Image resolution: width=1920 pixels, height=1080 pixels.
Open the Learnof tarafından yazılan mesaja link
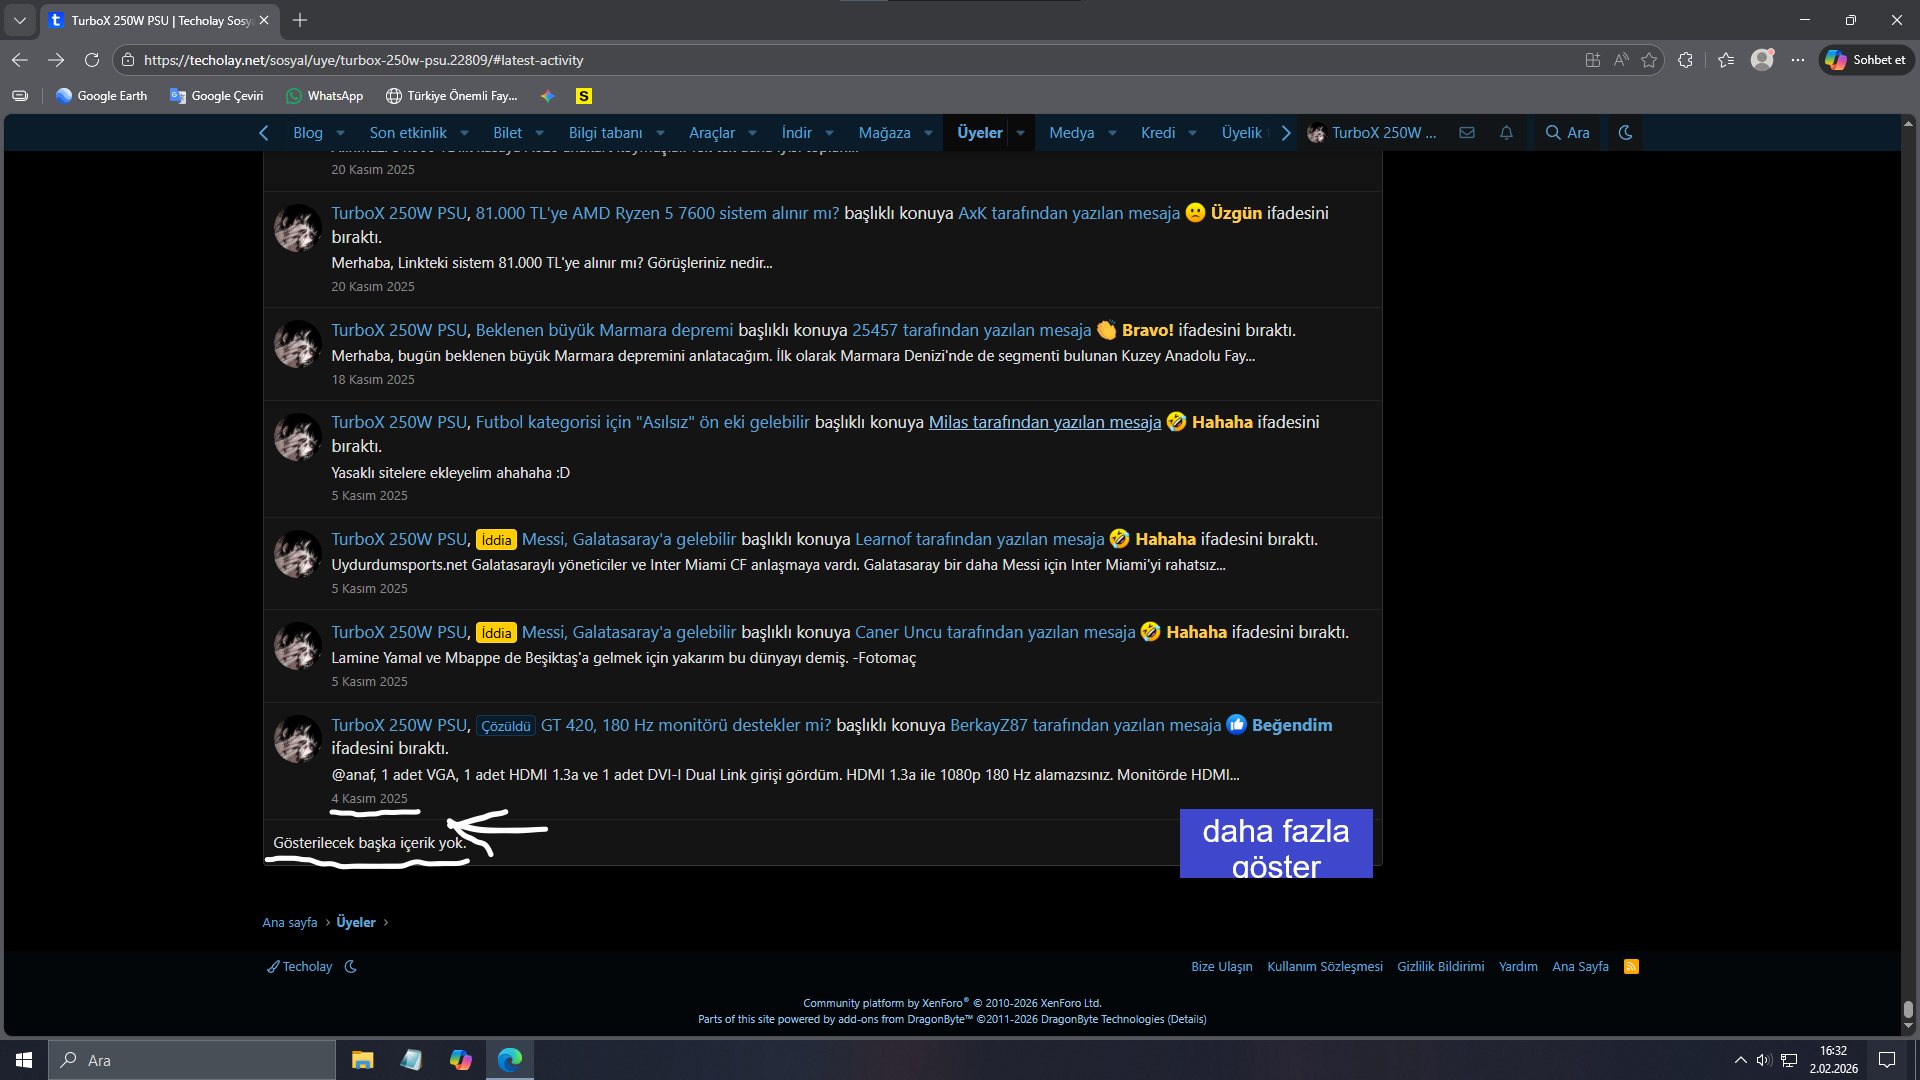click(980, 539)
